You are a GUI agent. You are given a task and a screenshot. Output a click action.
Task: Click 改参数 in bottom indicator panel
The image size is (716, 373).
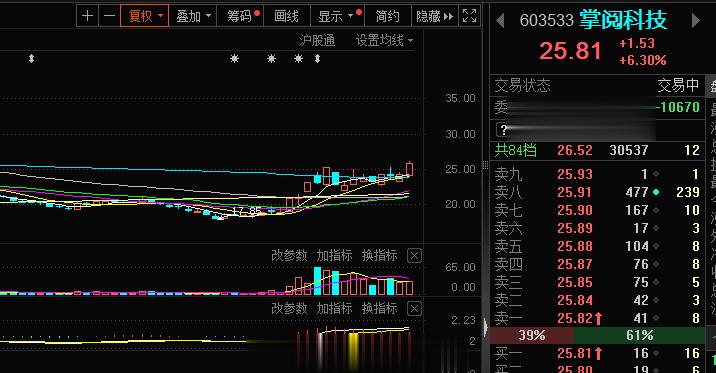click(x=289, y=308)
